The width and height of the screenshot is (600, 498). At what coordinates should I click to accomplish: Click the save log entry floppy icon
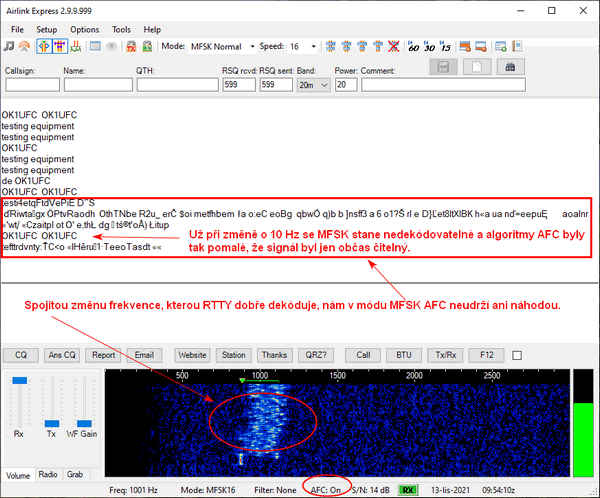click(444, 66)
